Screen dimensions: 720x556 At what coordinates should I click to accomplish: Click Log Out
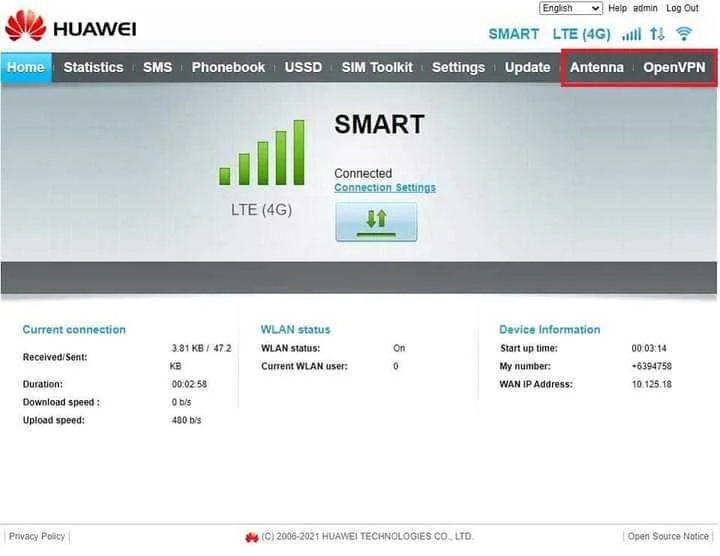click(682, 8)
